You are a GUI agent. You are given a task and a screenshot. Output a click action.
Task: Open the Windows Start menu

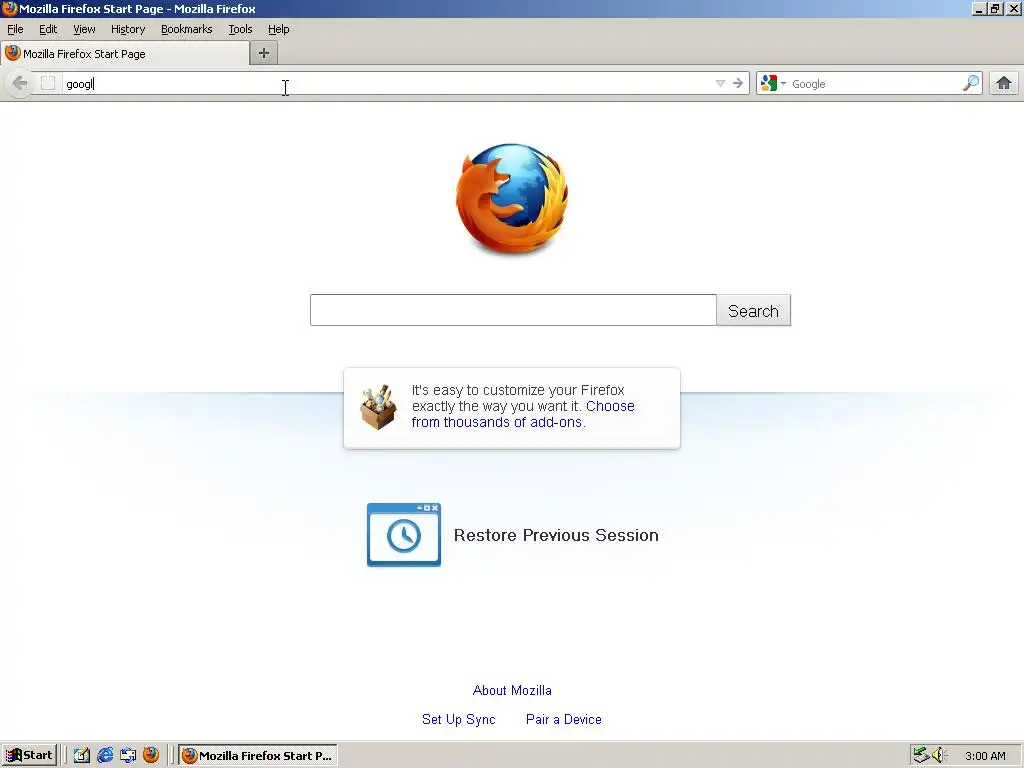pos(29,755)
